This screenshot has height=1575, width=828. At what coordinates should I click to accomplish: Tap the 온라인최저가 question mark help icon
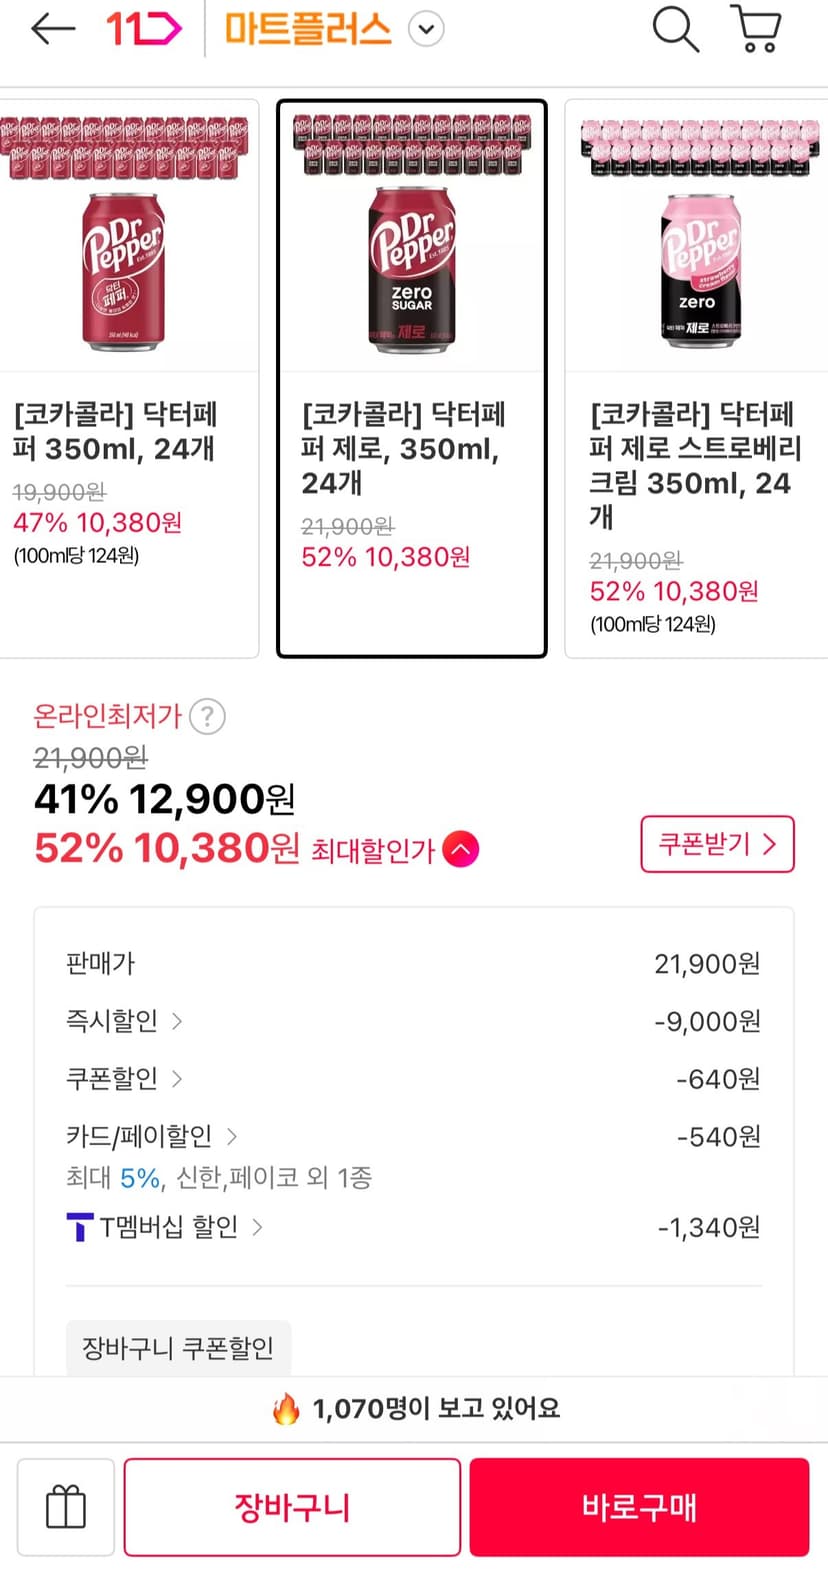(x=207, y=717)
